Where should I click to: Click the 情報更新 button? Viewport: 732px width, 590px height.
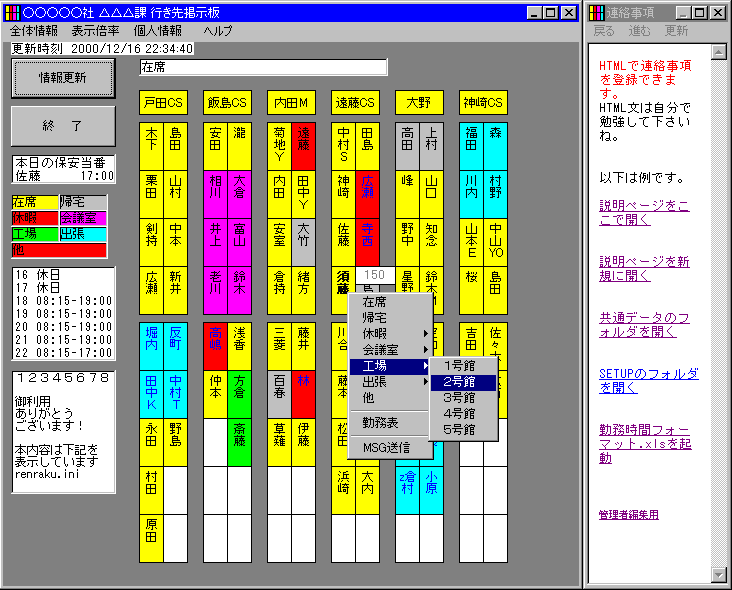click(63, 78)
